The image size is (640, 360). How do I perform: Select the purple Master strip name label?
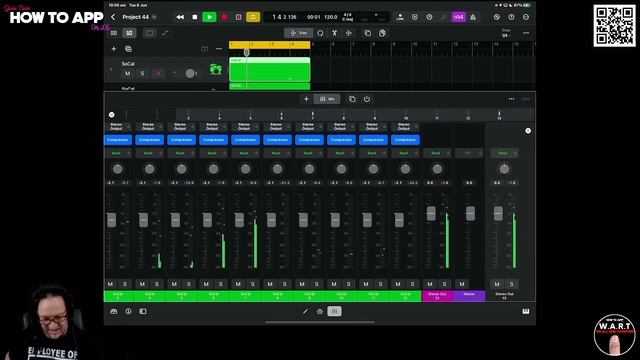pos(469,296)
